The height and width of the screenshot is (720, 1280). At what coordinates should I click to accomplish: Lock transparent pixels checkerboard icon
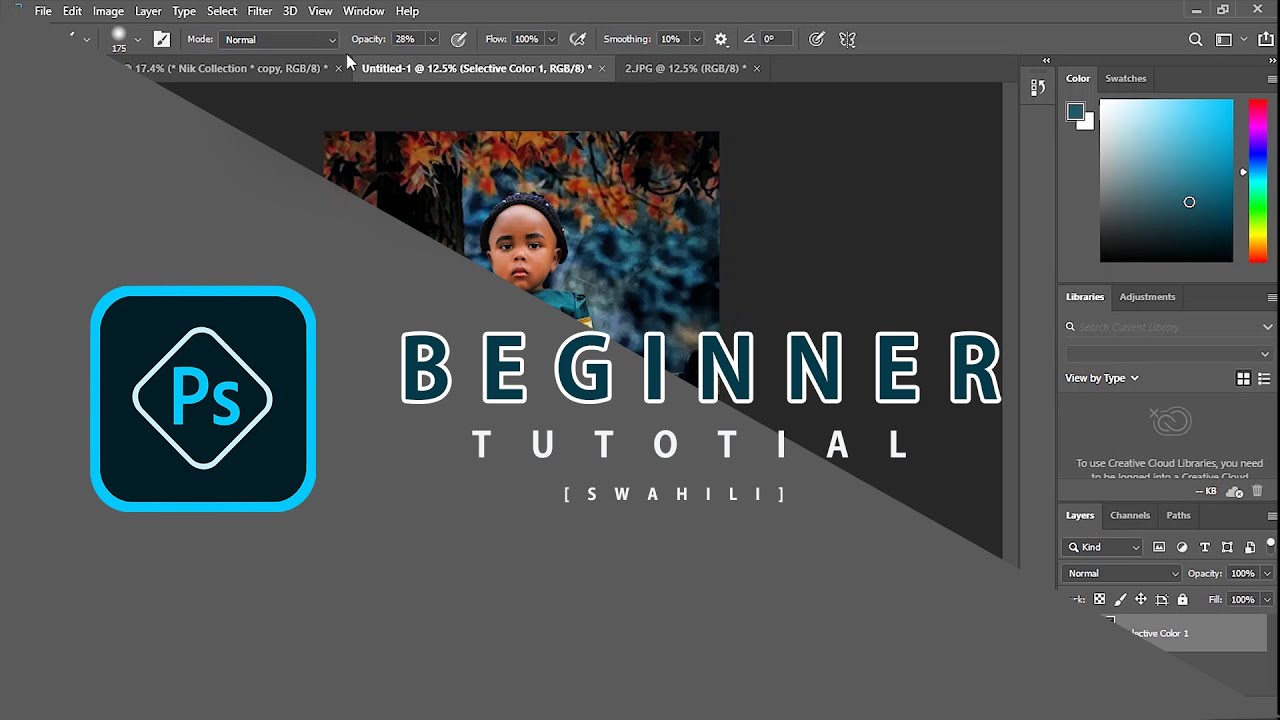pos(1099,599)
